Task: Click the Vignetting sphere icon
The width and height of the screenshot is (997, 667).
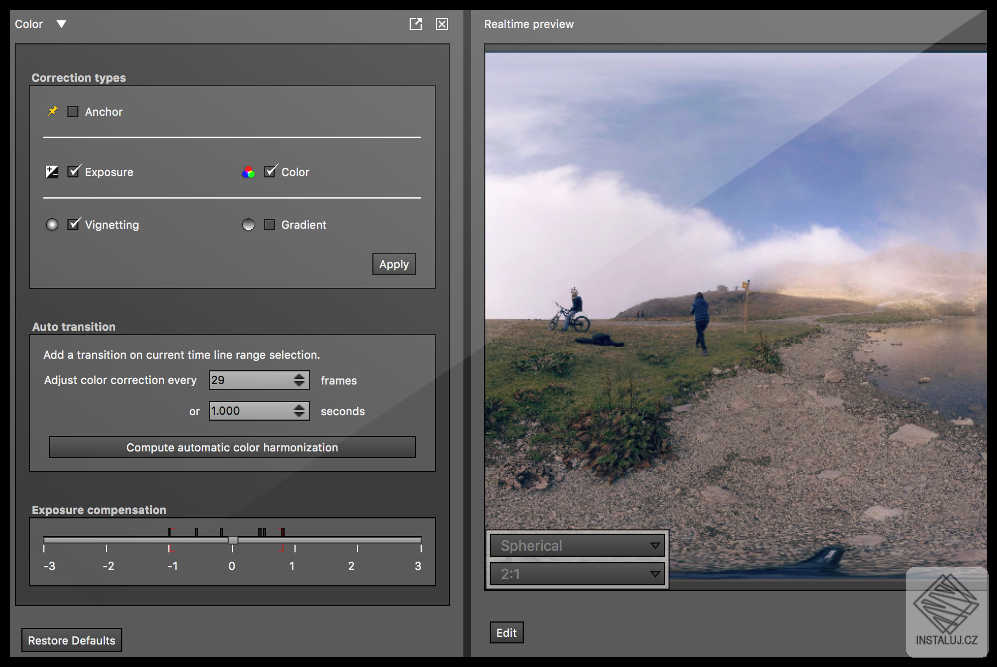Action: [x=52, y=224]
